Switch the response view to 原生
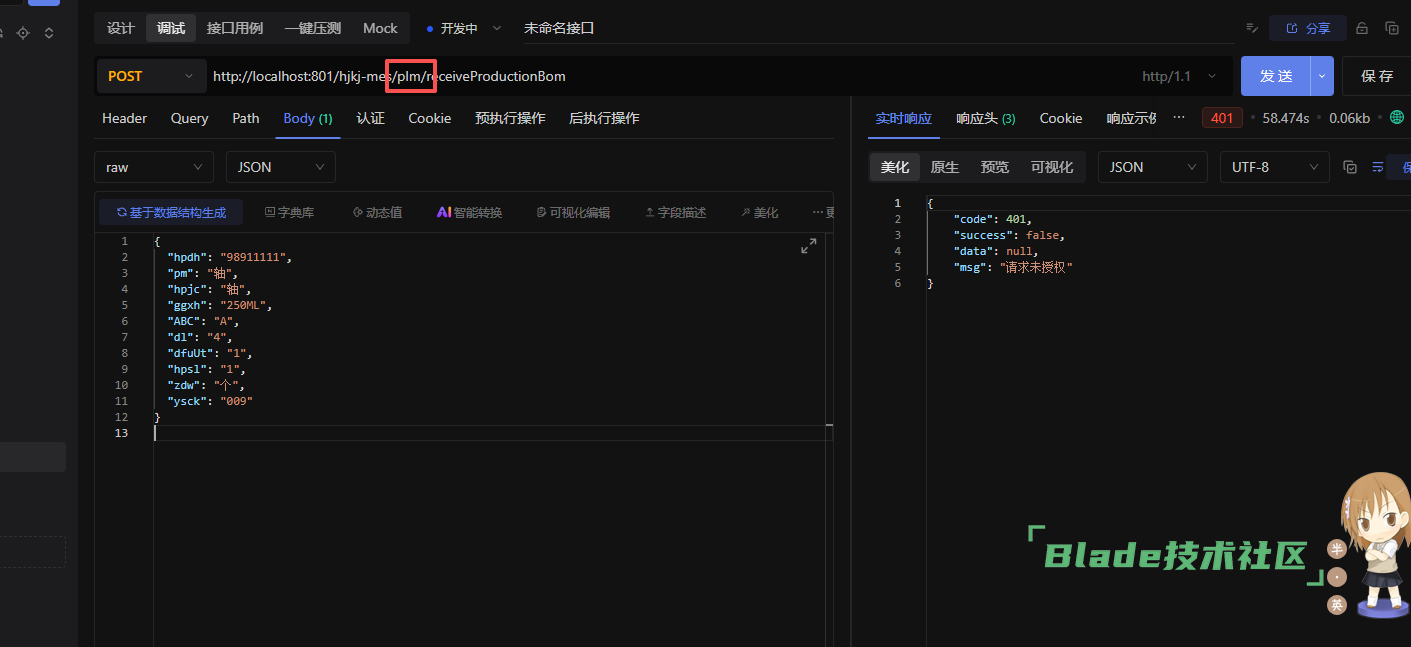 pyautogui.click(x=944, y=167)
